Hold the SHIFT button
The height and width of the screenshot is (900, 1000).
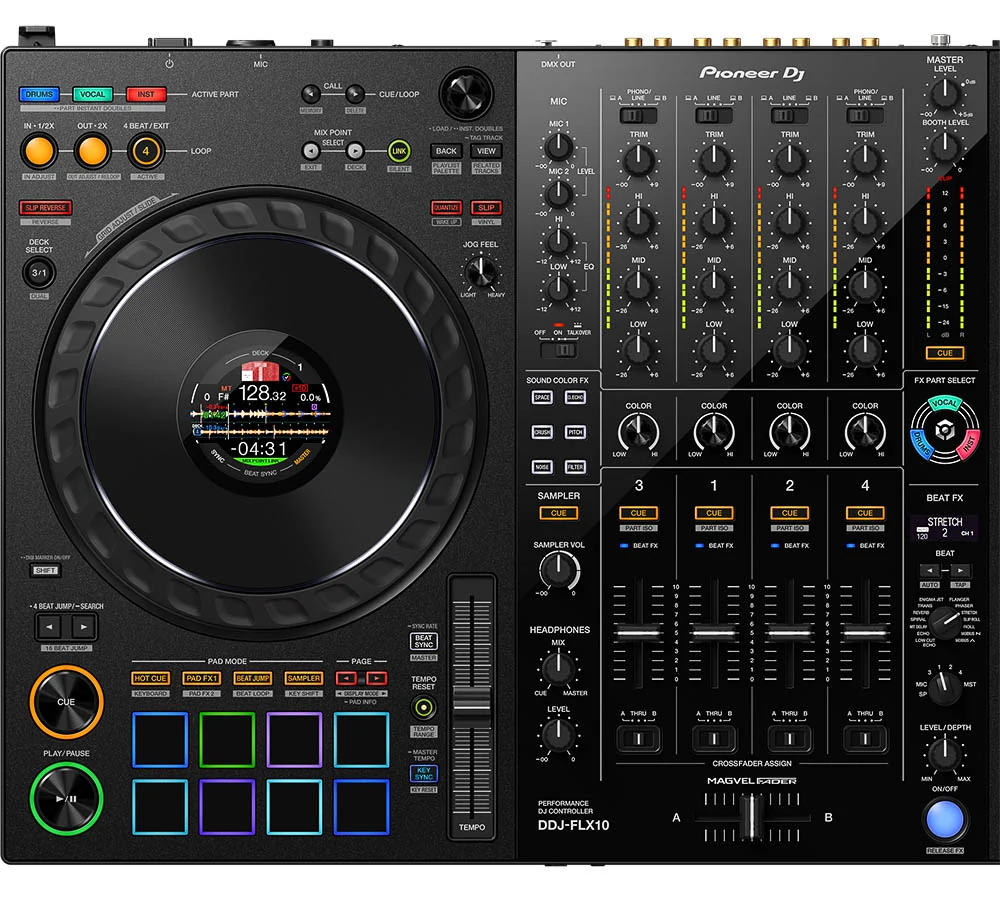45,570
